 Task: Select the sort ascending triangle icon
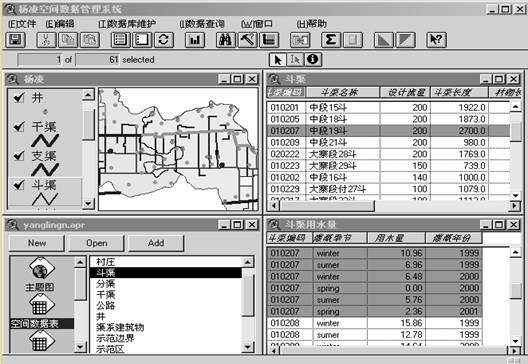384,40
